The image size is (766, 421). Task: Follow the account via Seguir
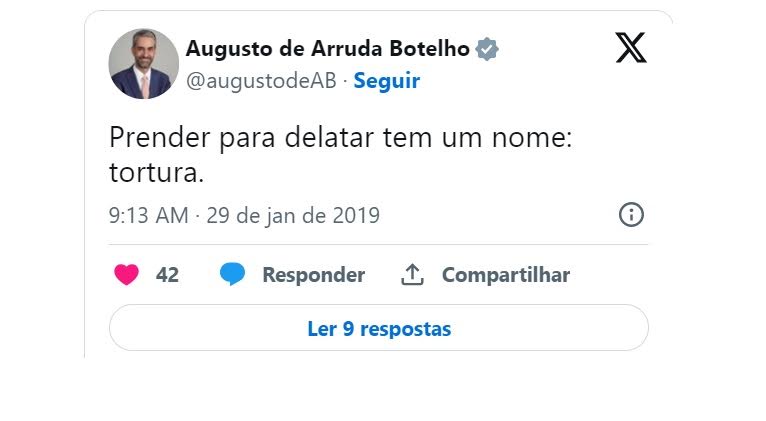click(x=387, y=82)
